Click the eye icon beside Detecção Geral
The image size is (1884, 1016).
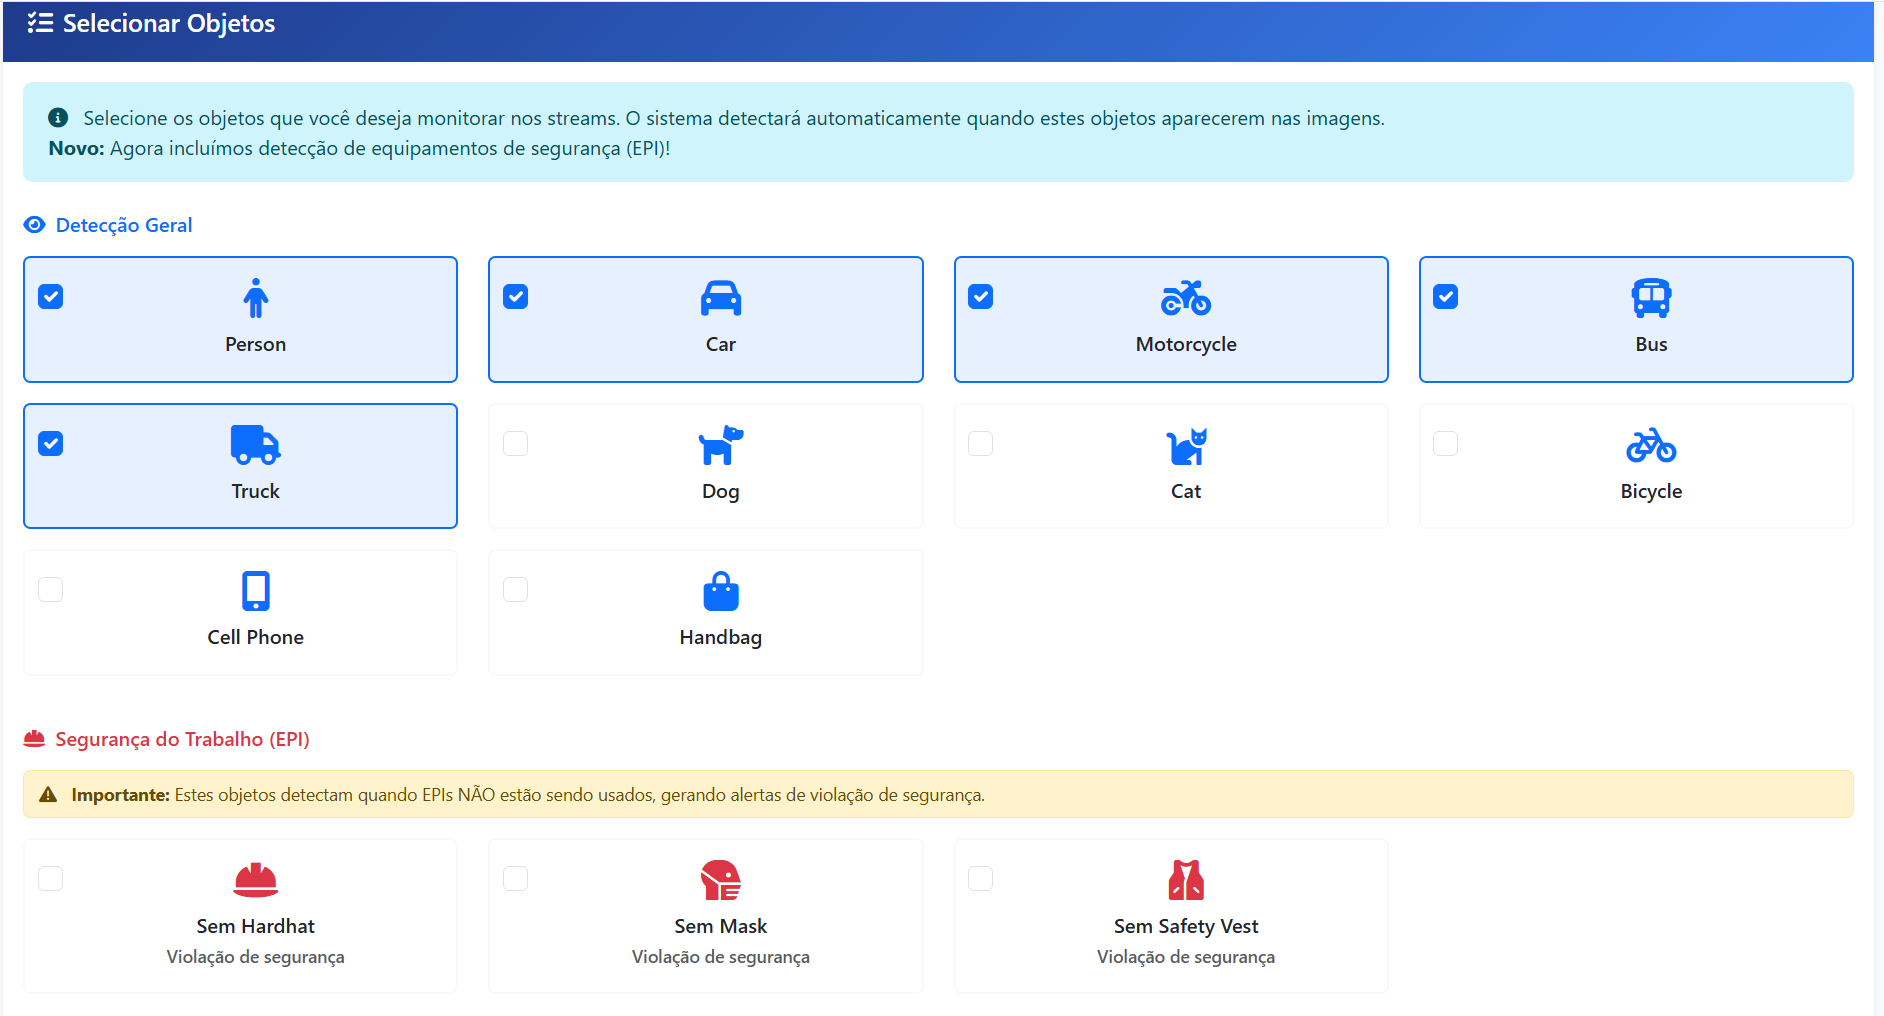pyautogui.click(x=34, y=225)
